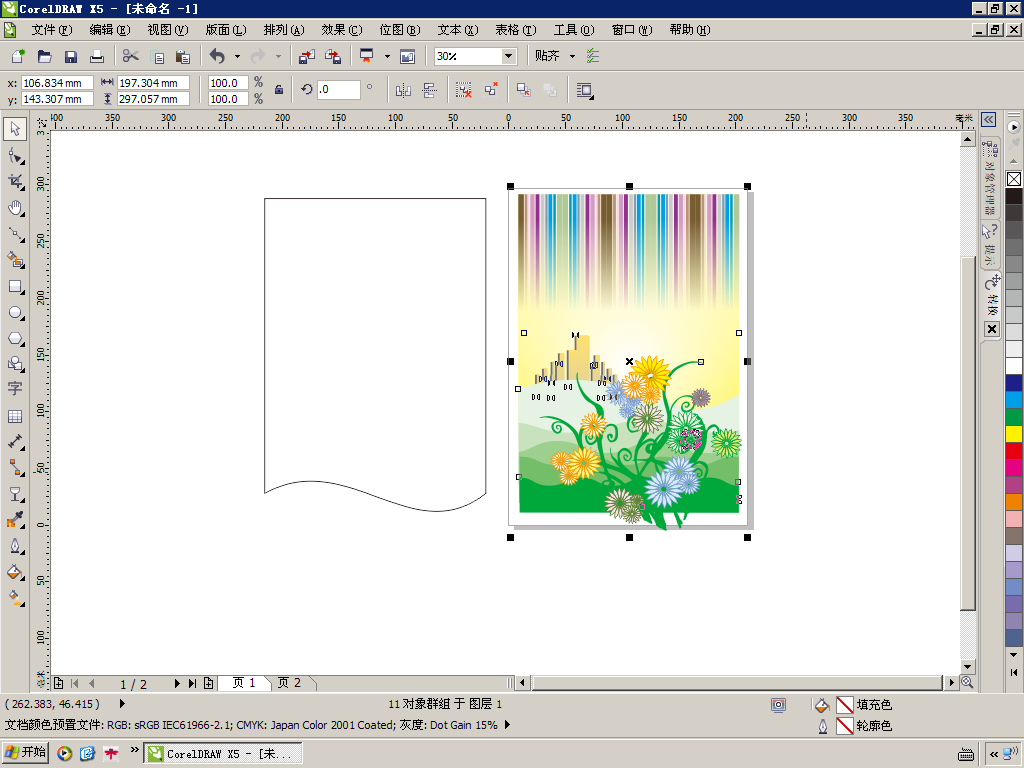This screenshot has width=1024, height=768.
Task: Pick the red color swatch
Action: tap(1014, 450)
